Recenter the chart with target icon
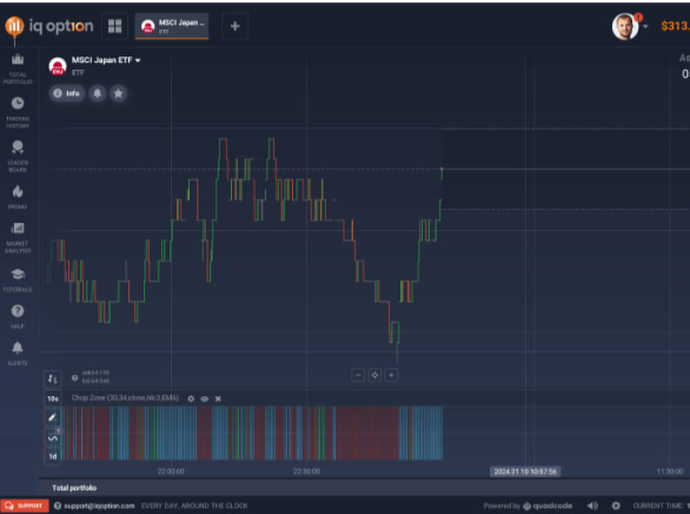The width and height of the screenshot is (690, 514). (x=374, y=375)
